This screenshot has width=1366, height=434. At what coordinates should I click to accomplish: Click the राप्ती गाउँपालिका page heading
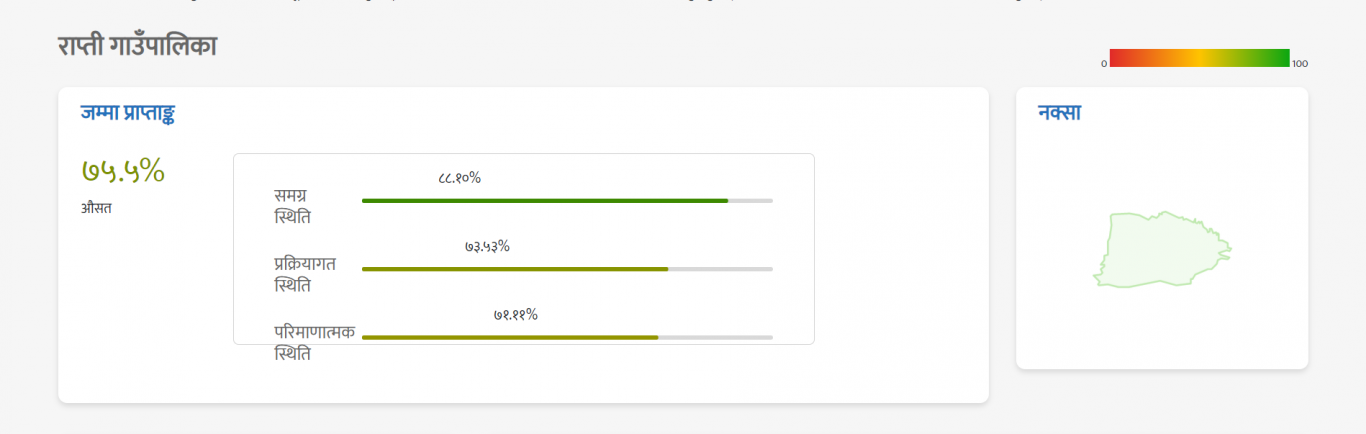(137, 46)
